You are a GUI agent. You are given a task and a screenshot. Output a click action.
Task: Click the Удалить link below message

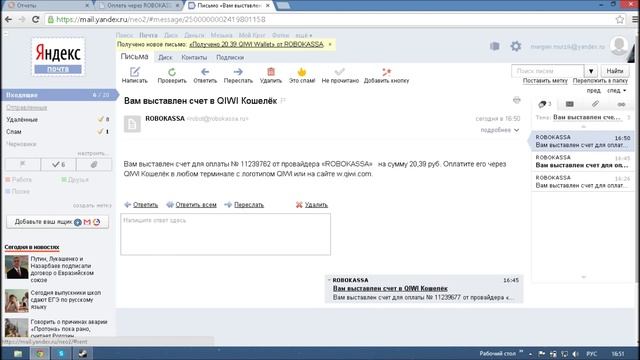316,204
